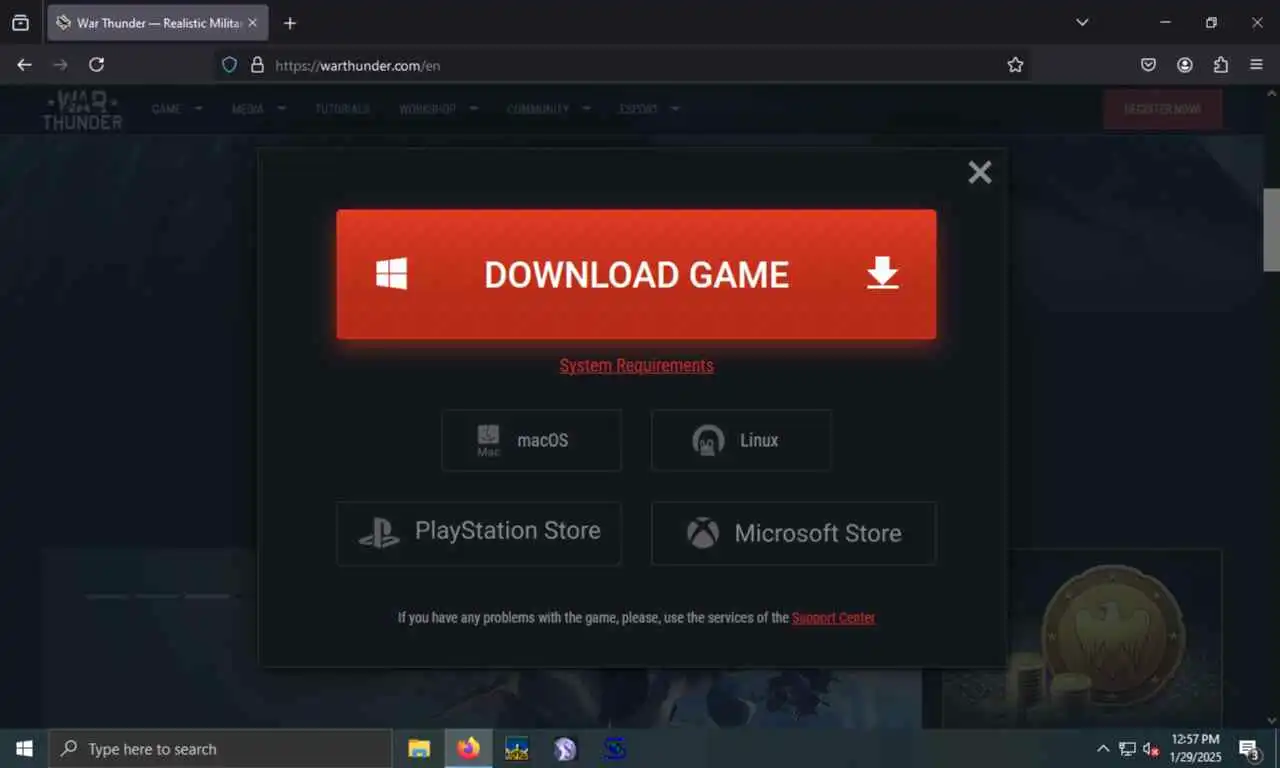Click the page's vertical scrollbar thumb
This screenshot has width=1280, height=768.
click(x=1271, y=230)
